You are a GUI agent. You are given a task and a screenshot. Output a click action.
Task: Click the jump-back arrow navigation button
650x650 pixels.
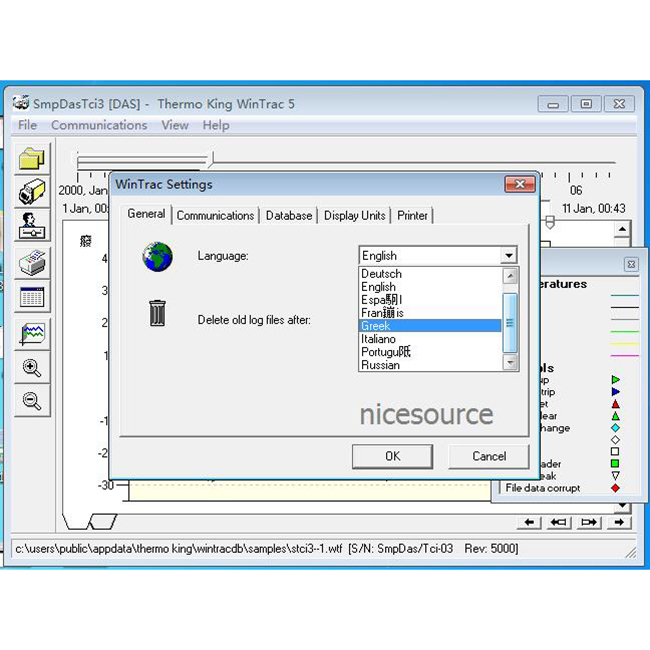click(x=559, y=522)
